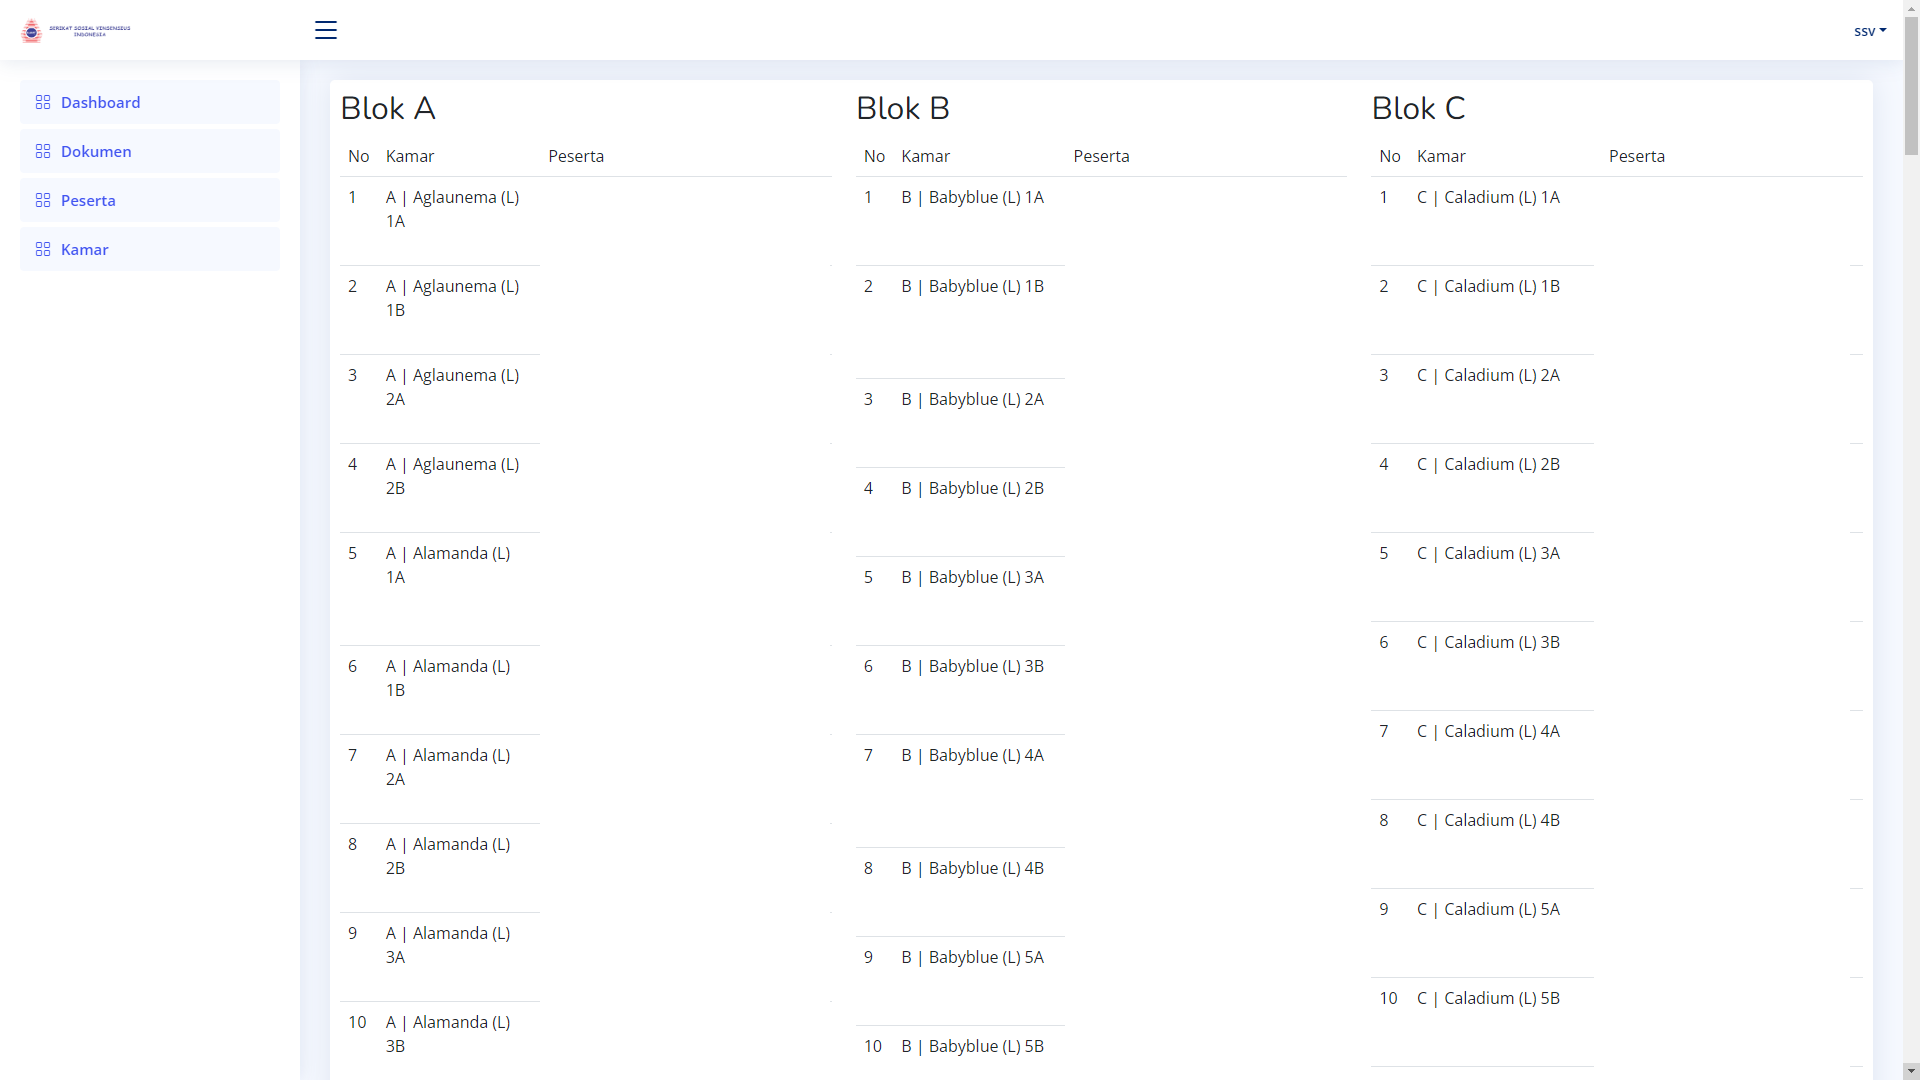
Task: Click Peserta column header in Blok C
Action: [x=1636, y=156]
